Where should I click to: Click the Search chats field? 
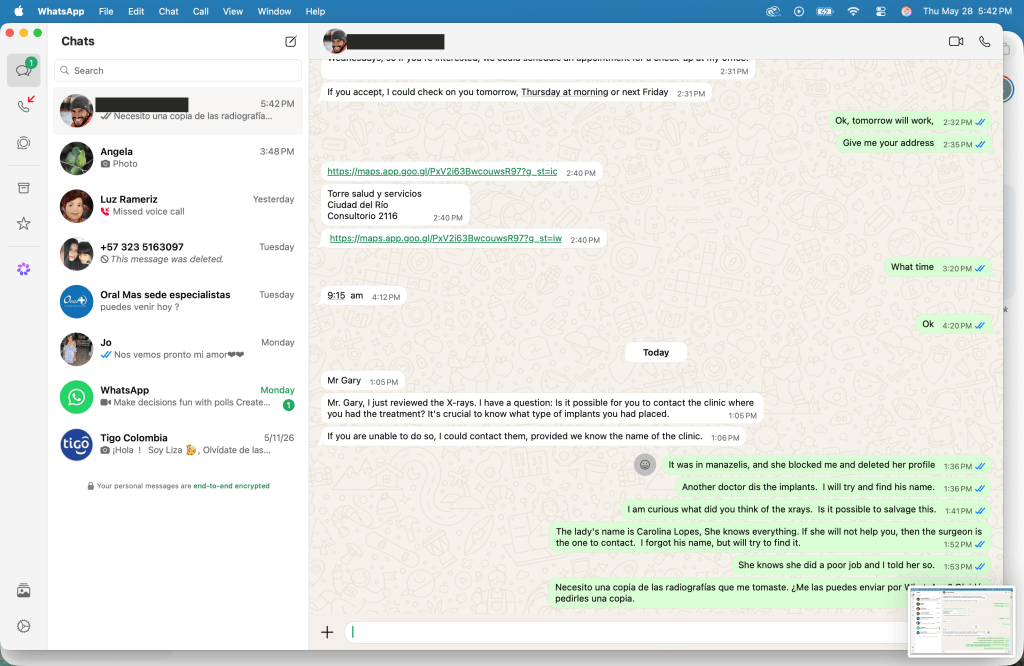[178, 71]
